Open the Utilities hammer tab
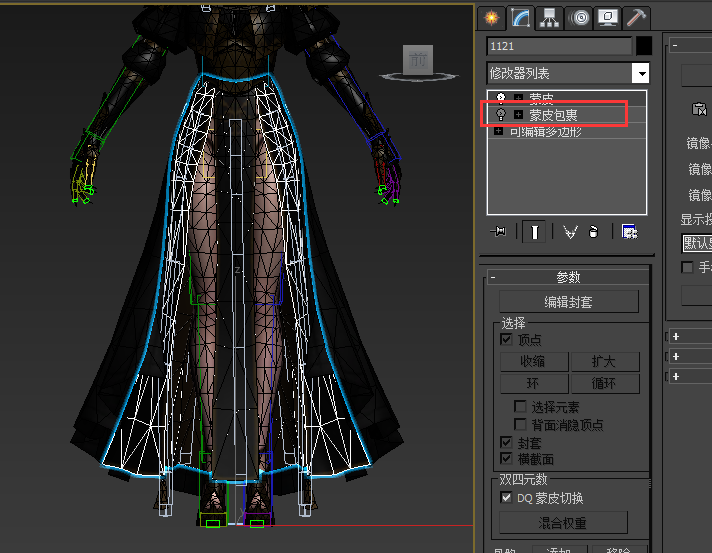 pyautogui.click(x=637, y=18)
